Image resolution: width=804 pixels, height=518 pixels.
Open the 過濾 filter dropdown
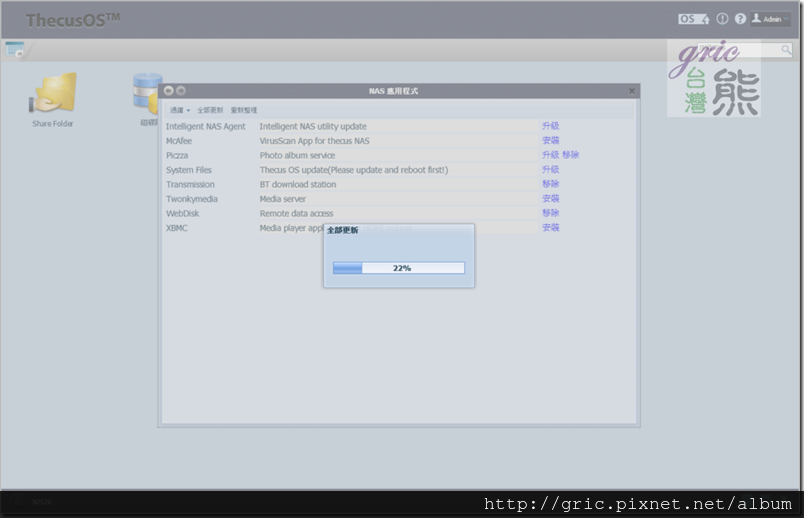click(x=180, y=110)
